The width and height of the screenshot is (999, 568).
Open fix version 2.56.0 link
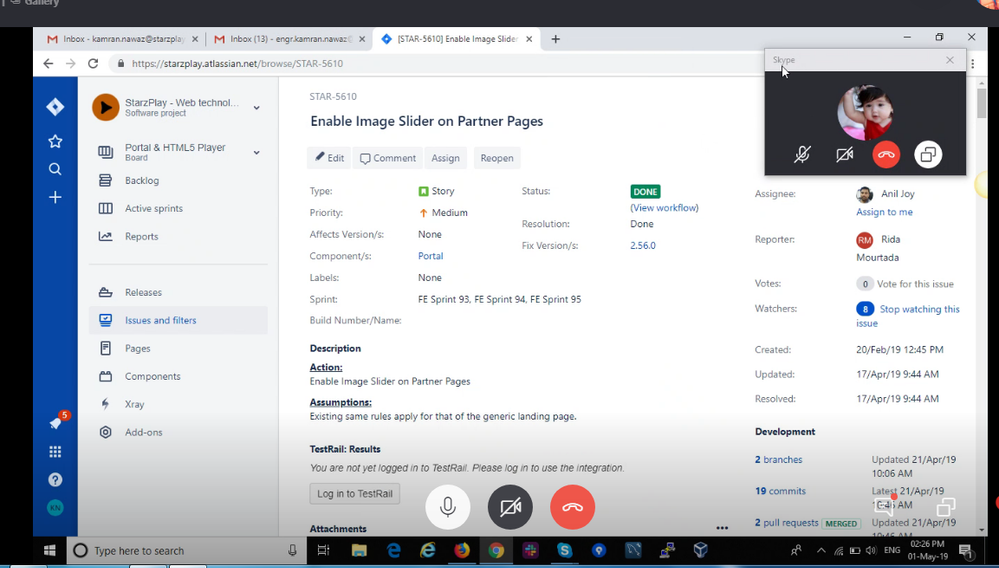tap(643, 245)
